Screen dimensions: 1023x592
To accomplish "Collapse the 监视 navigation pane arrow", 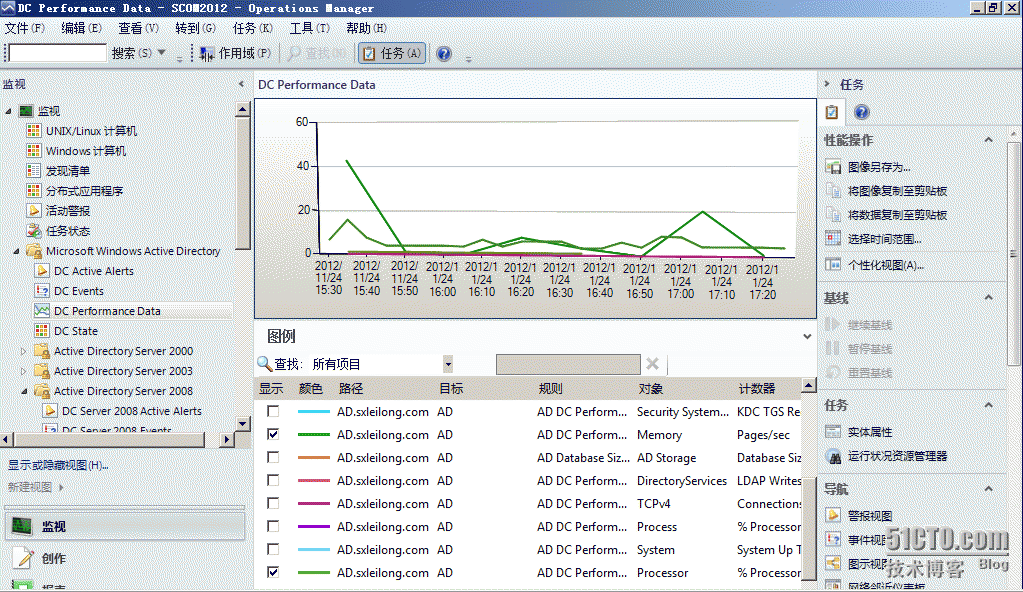I will click(241, 84).
